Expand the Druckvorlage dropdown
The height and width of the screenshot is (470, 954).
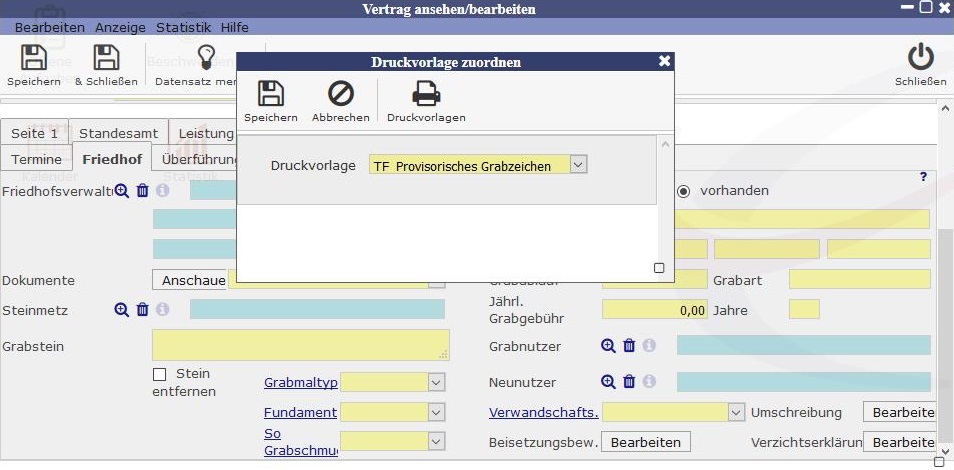coord(578,165)
